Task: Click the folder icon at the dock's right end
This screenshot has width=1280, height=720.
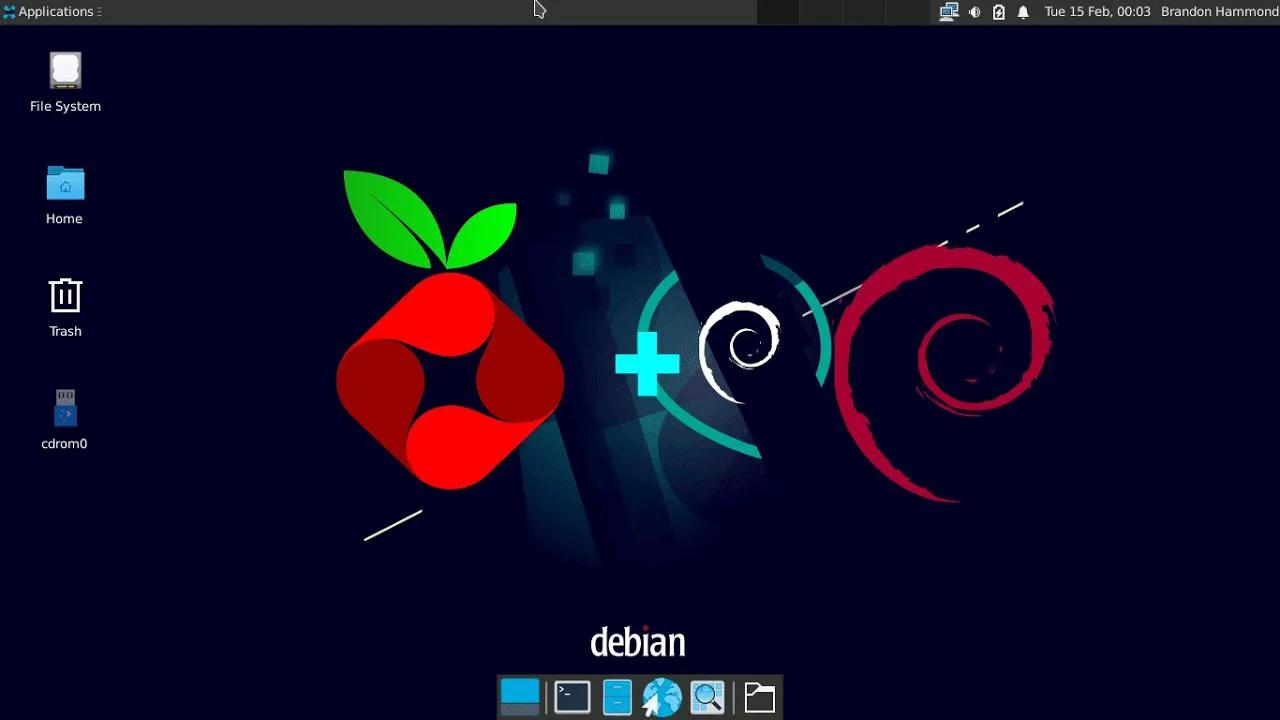Action: point(760,697)
